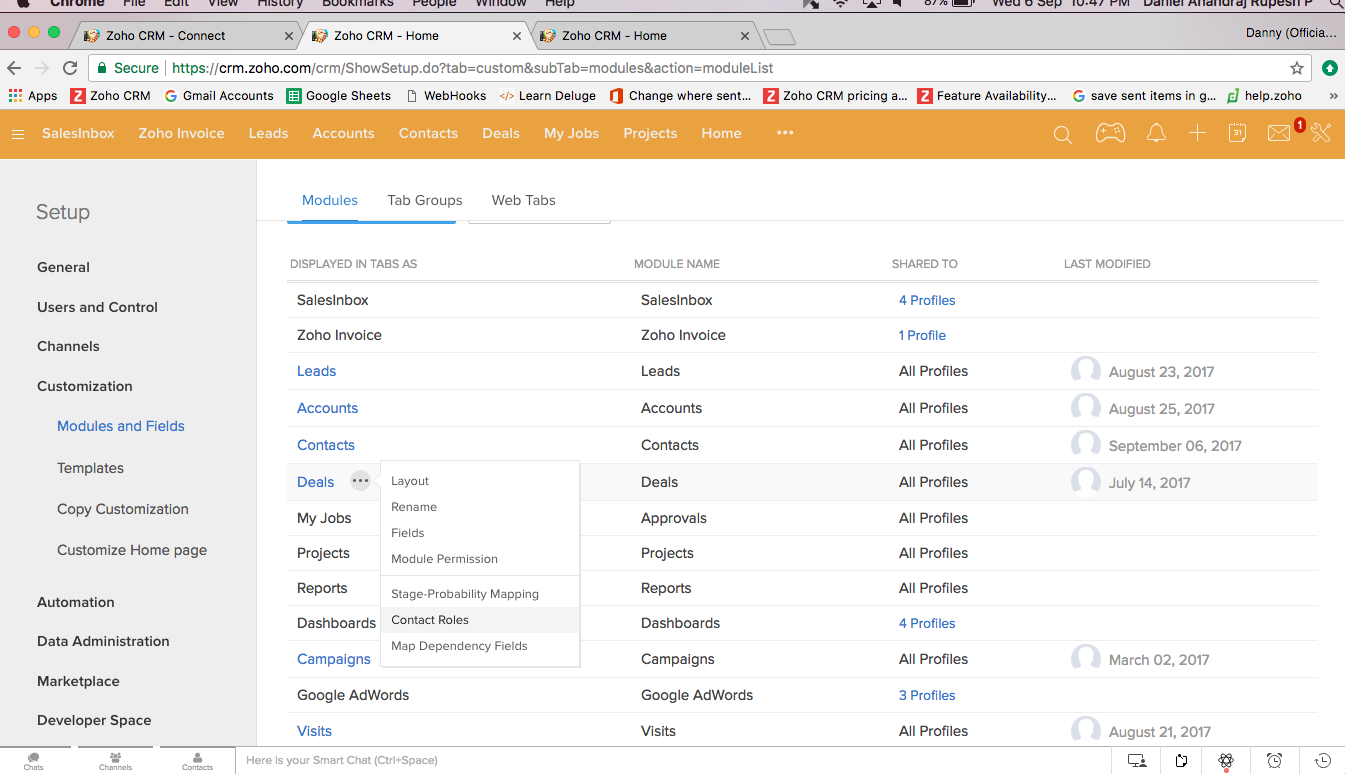Click the July 14, 2017 date in Deals row

tap(1149, 483)
